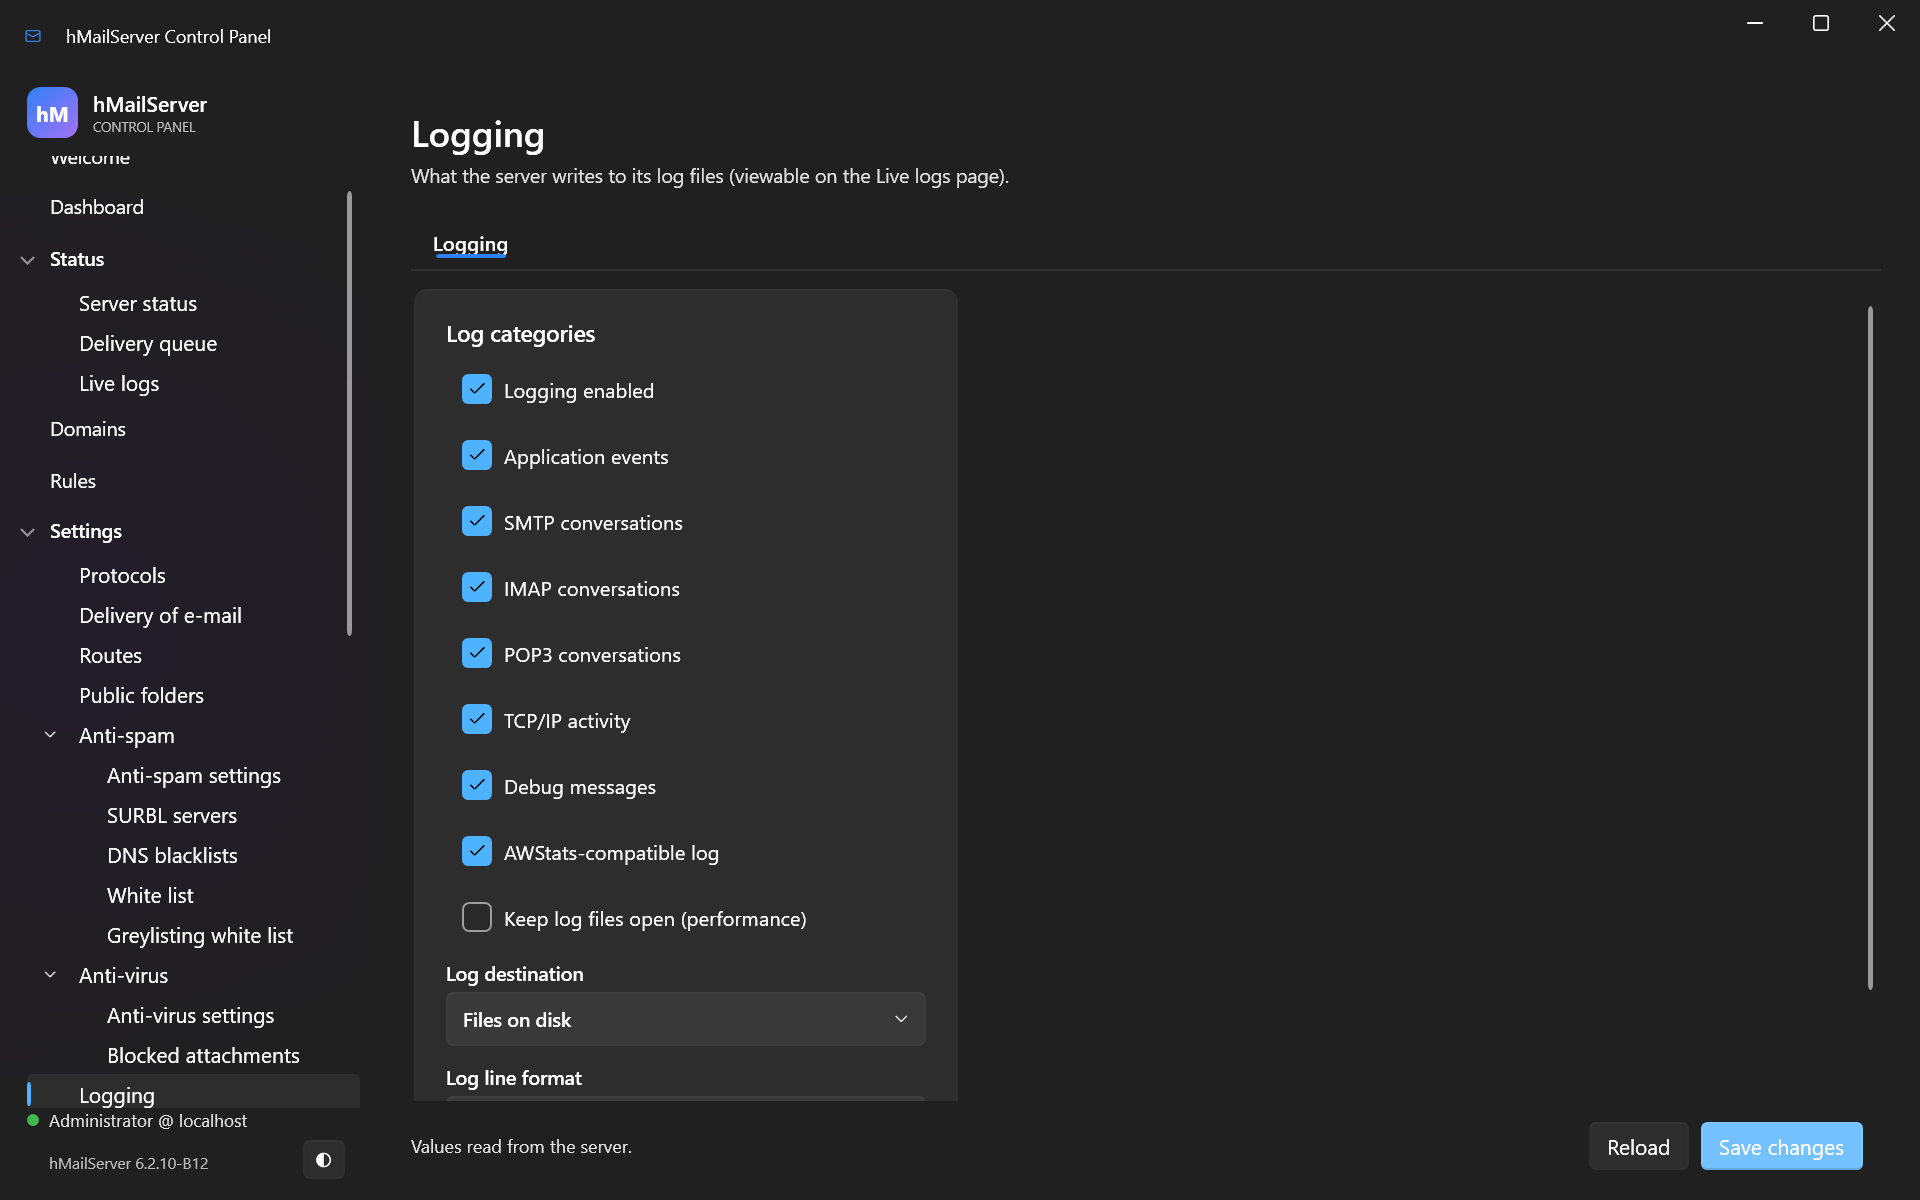This screenshot has height=1200, width=1920.
Task: Uncheck AWStats-compatible log
Action: [477, 851]
